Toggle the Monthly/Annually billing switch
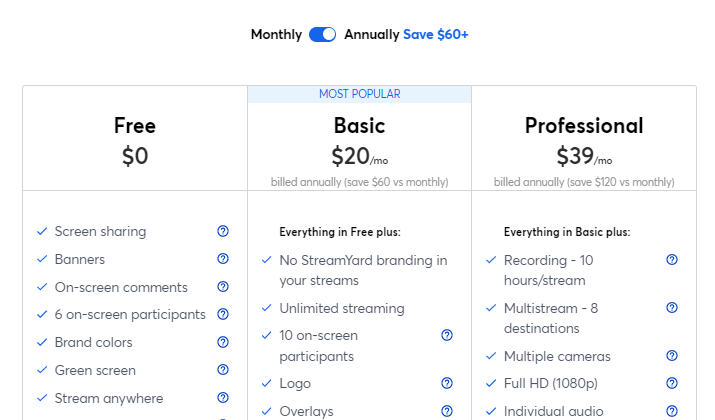Screen dimensions: 715x420 tap(322, 35)
